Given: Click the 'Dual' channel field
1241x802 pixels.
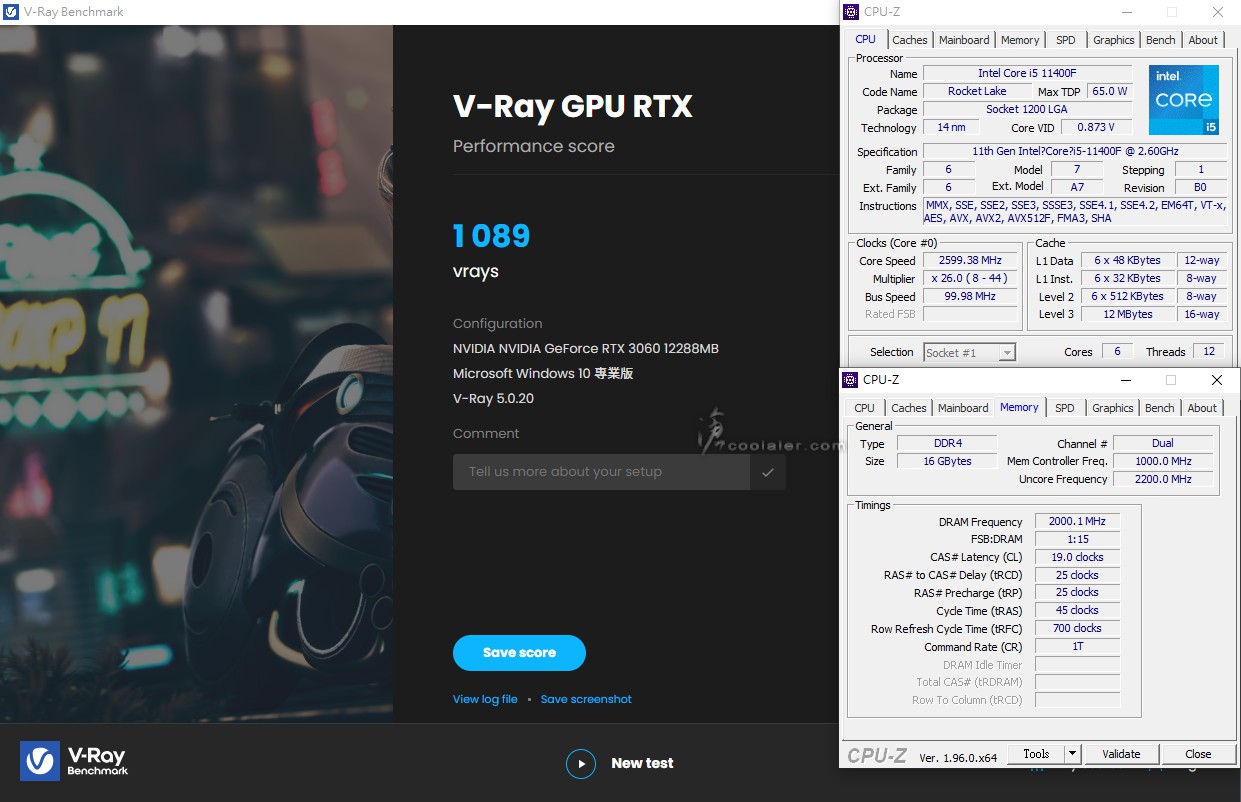Looking at the screenshot, I should point(1163,444).
